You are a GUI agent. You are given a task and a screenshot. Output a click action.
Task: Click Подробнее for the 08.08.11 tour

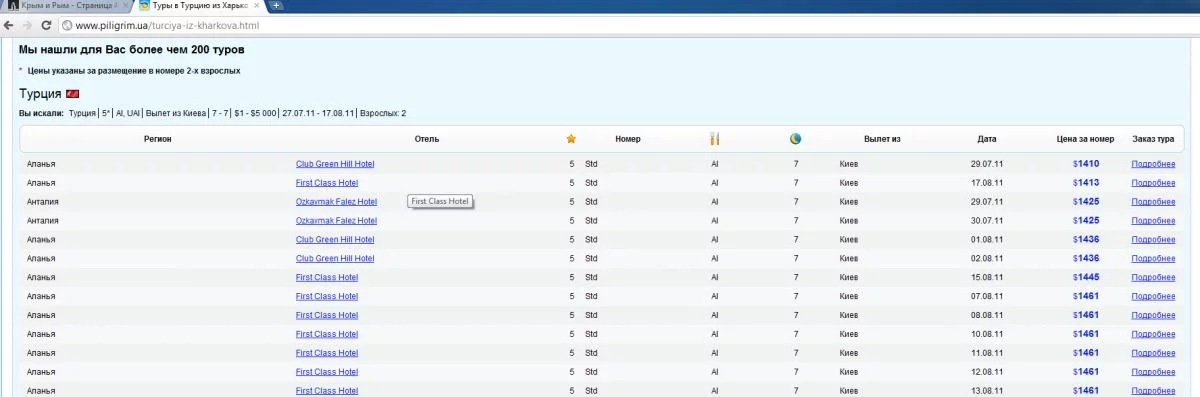[x=1153, y=315]
